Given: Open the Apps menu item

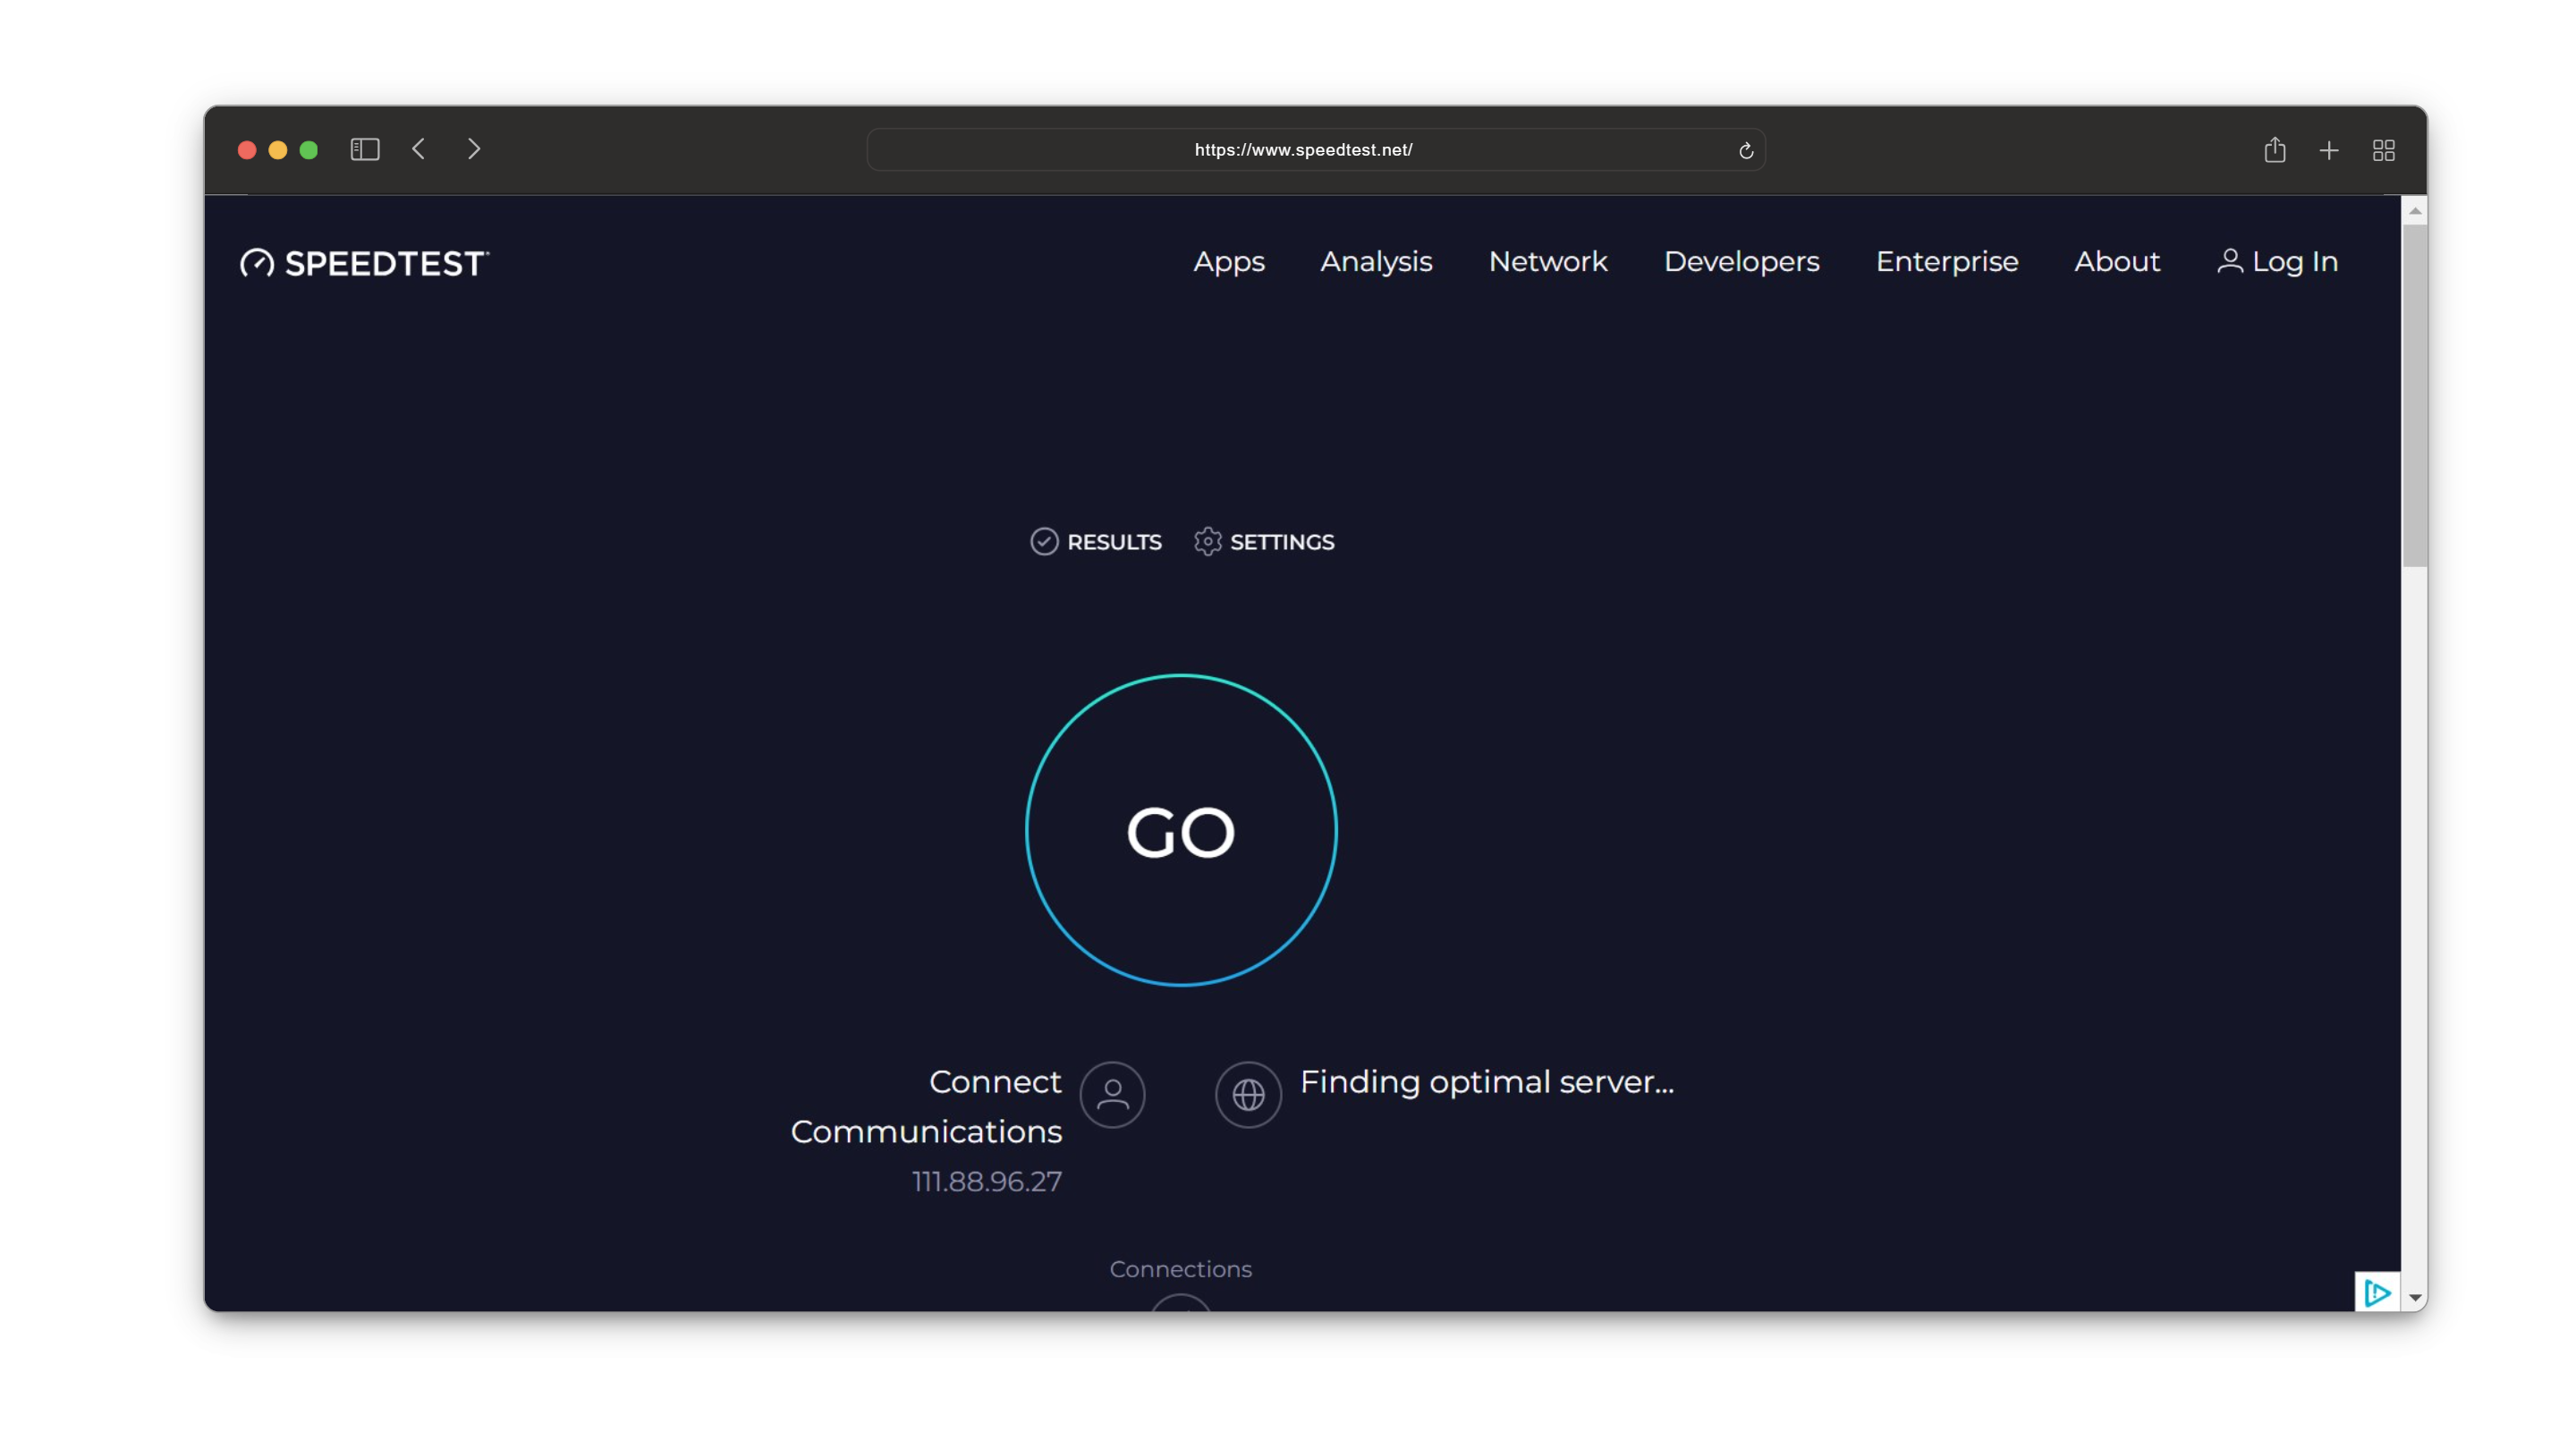Looking at the screenshot, I should pyautogui.click(x=1228, y=262).
